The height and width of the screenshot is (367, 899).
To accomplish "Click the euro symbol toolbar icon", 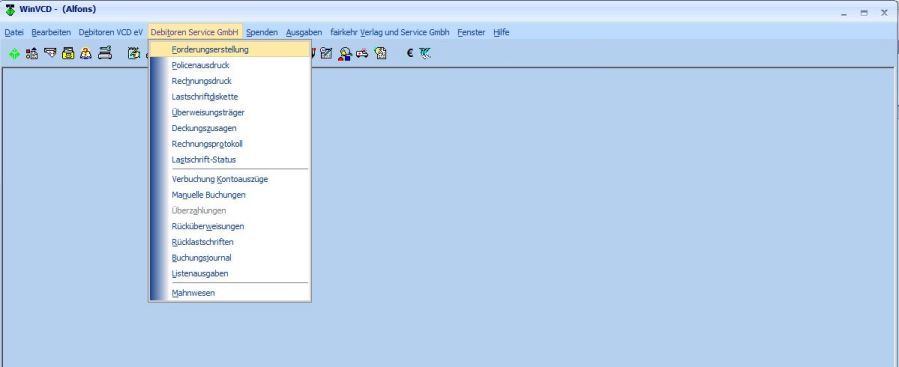I will pyautogui.click(x=410, y=53).
